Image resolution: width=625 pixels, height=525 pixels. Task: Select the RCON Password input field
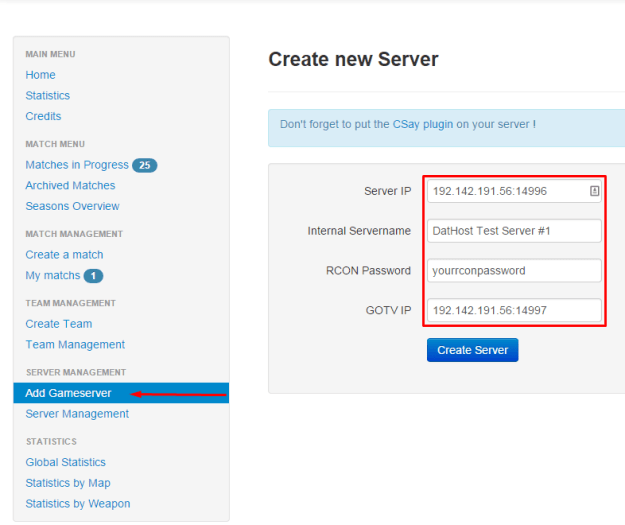click(x=514, y=271)
